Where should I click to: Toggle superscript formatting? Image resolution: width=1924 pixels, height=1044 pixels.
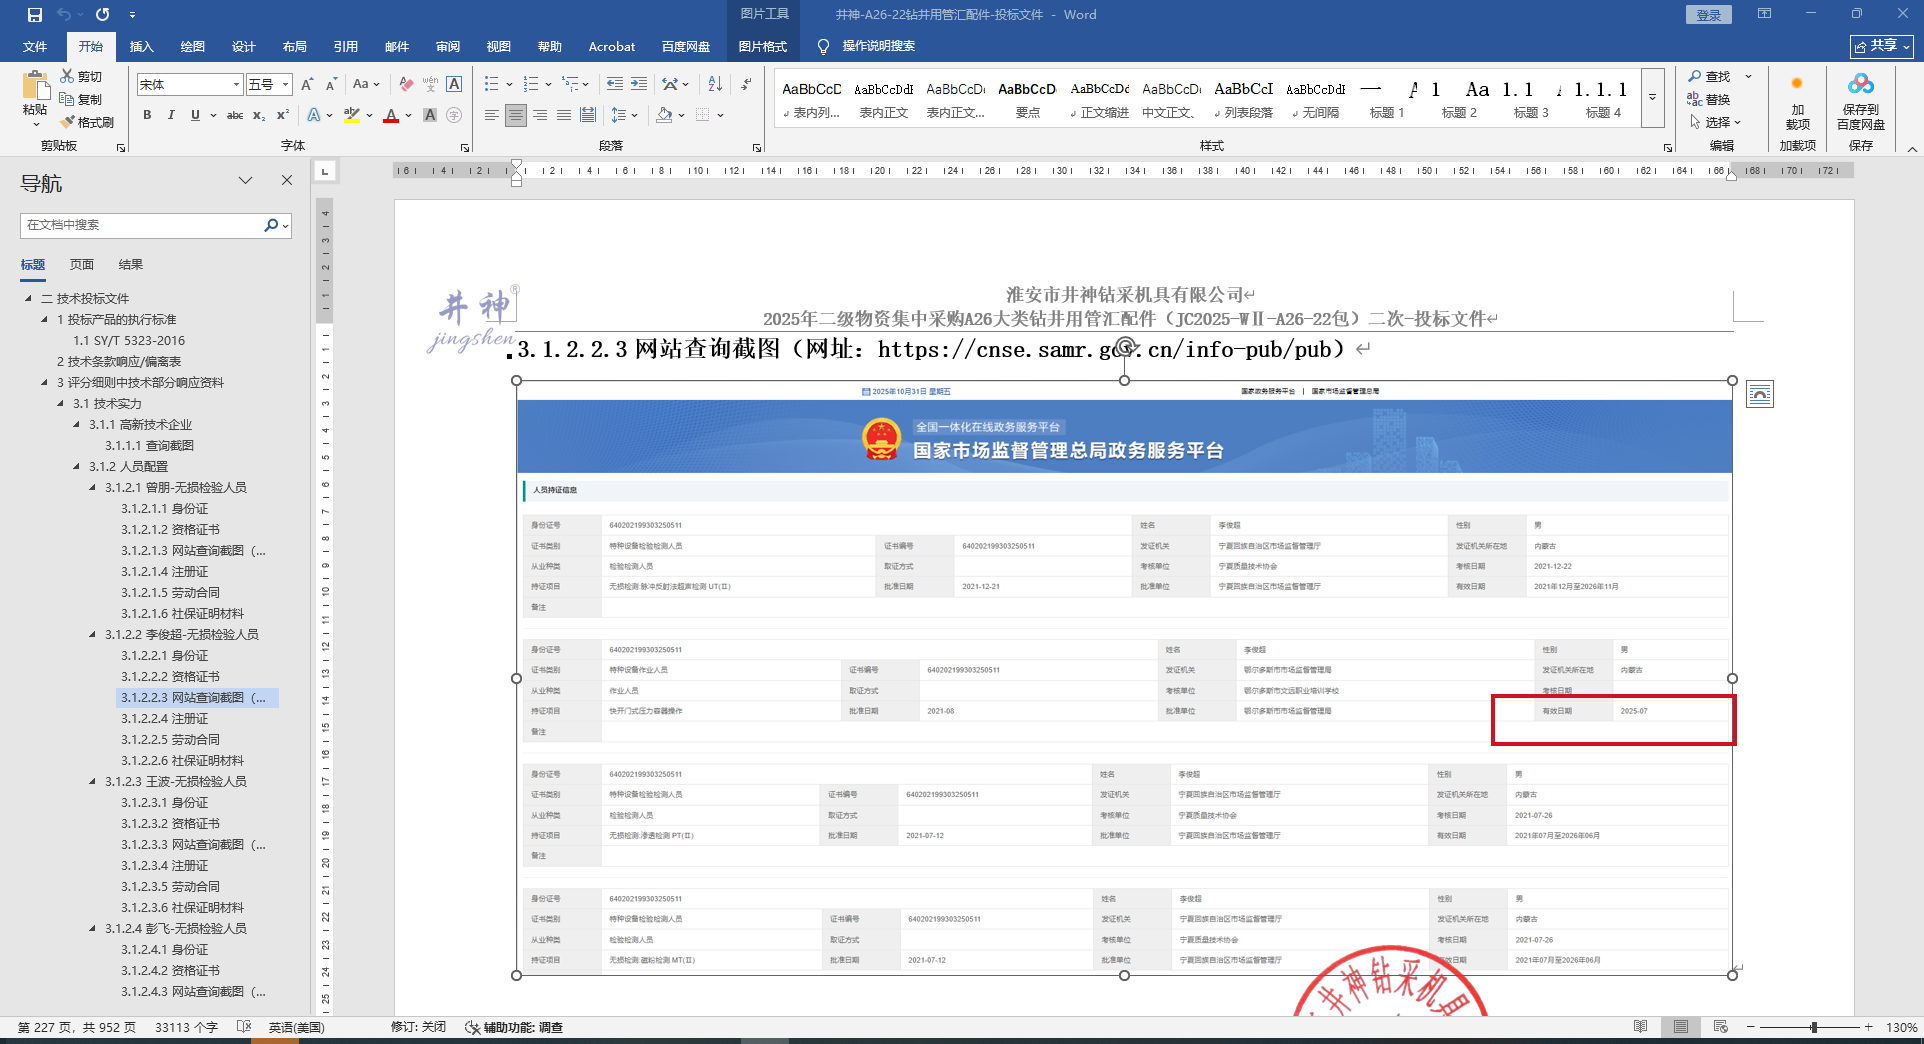pyautogui.click(x=283, y=115)
